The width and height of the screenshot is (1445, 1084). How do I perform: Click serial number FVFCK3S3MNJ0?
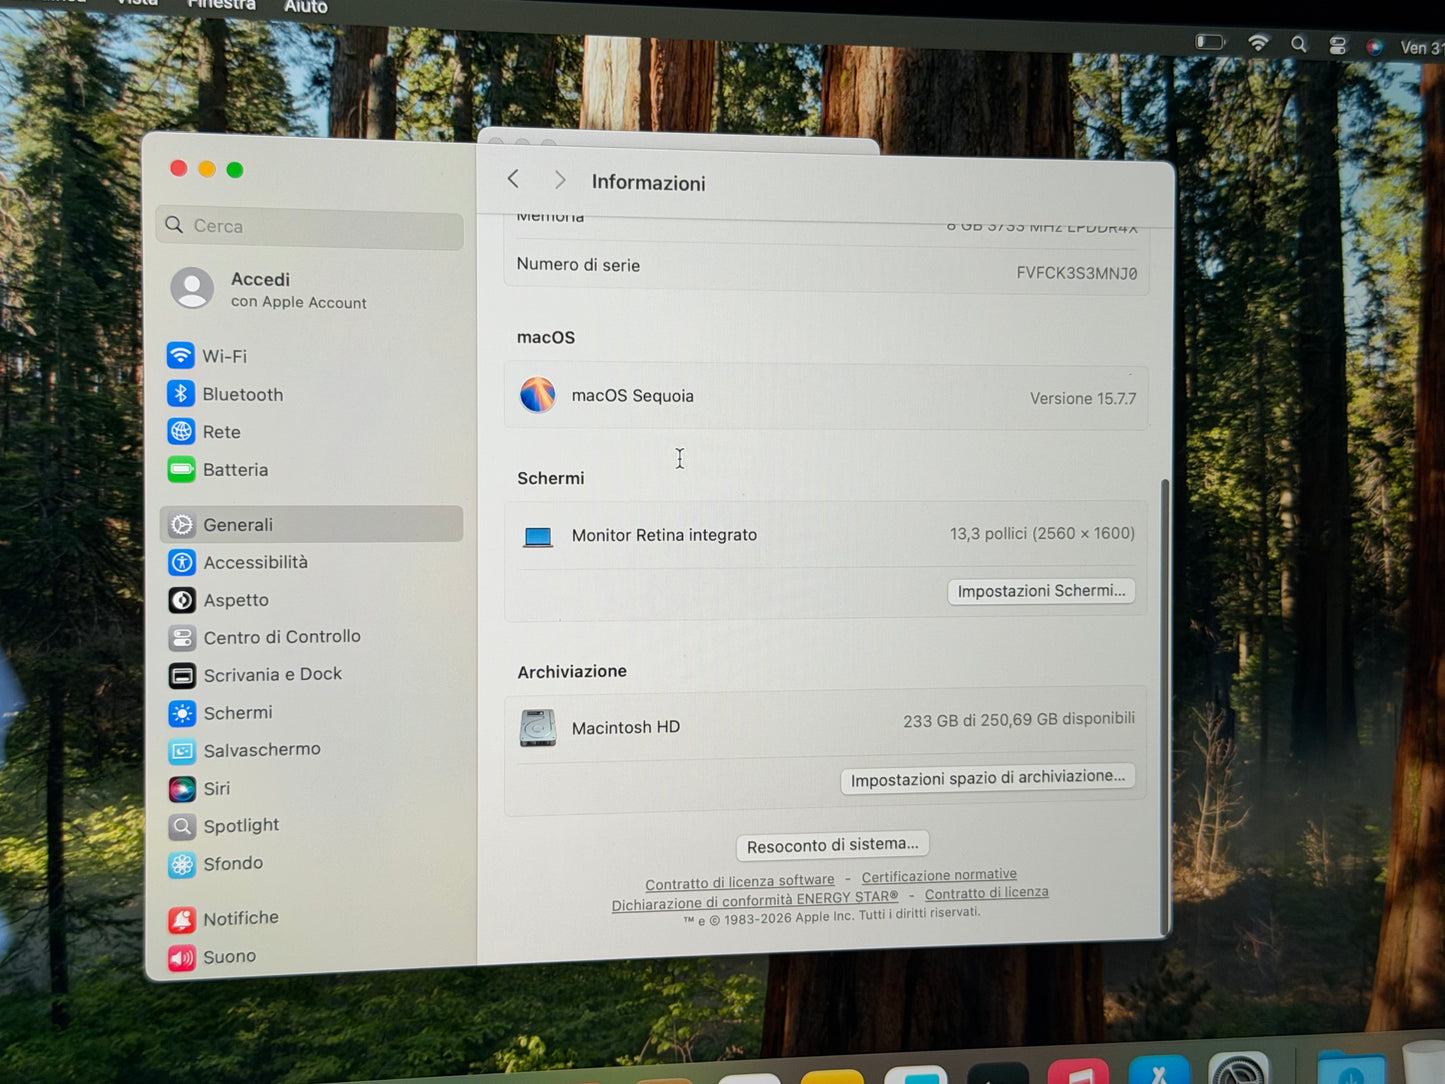(1077, 273)
